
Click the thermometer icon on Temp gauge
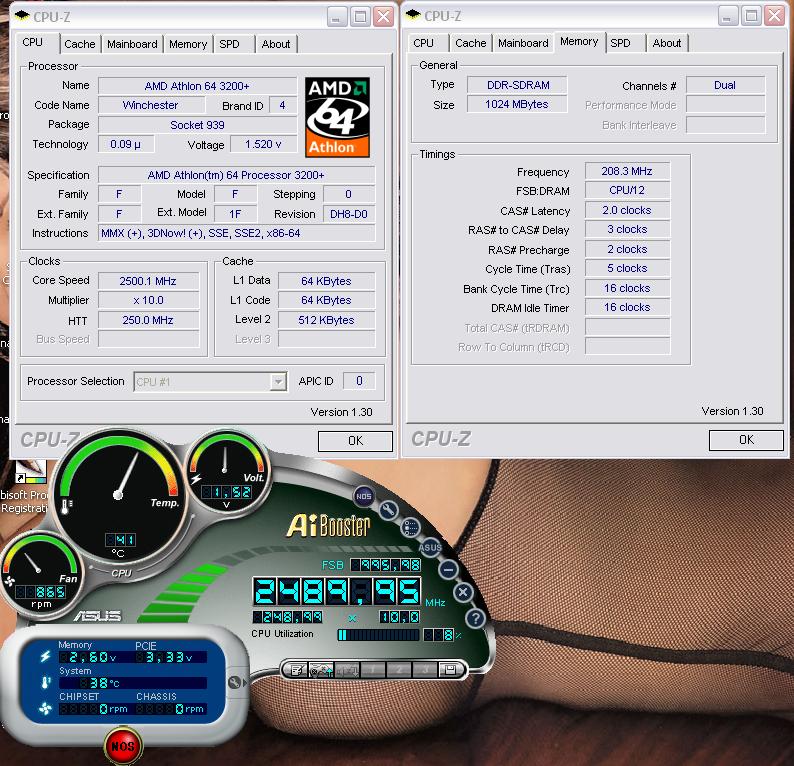(66, 506)
